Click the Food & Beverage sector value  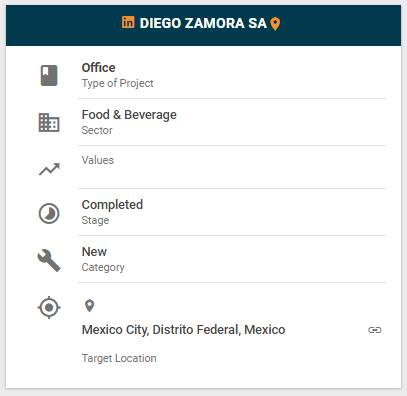pyautogui.click(x=129, y=115)
